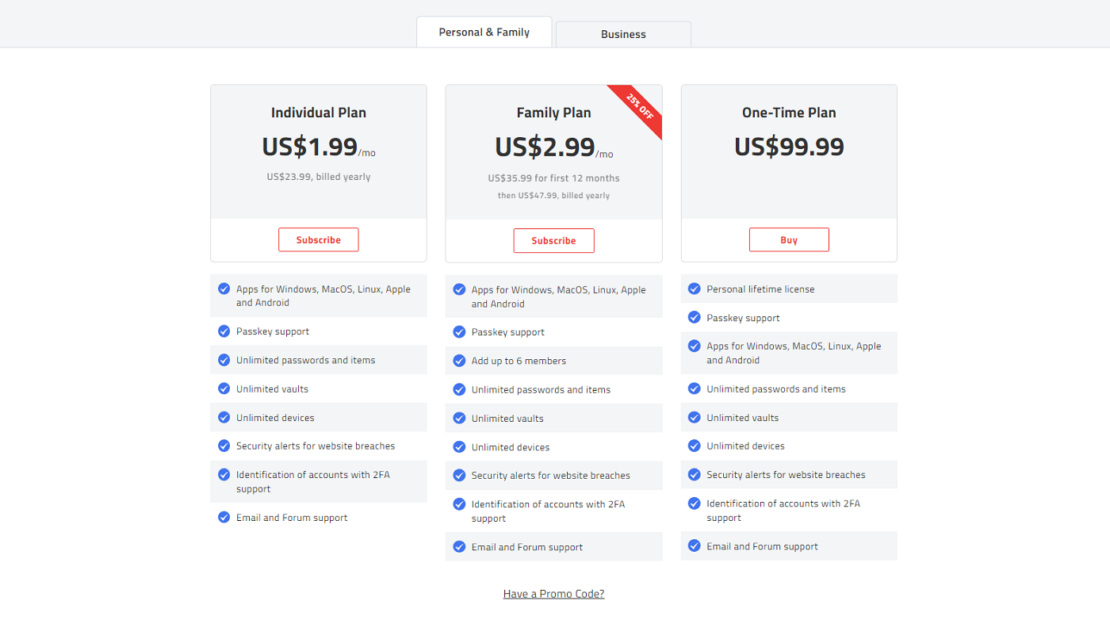
Task: Click Family Plan's Email and Forum support checkmark
Action: [459, 547]
